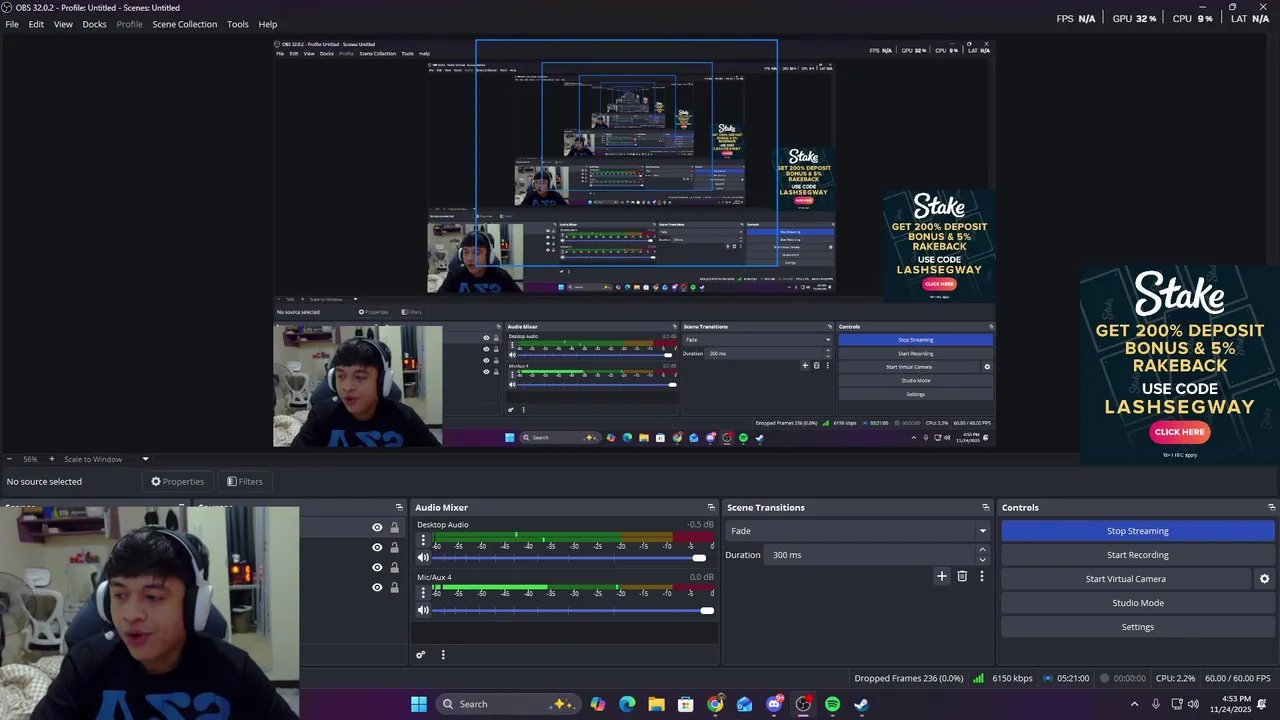Mute Desktop Audio speaker icon
Screen dimensions: 1280x720
click(x=423, y=558)
